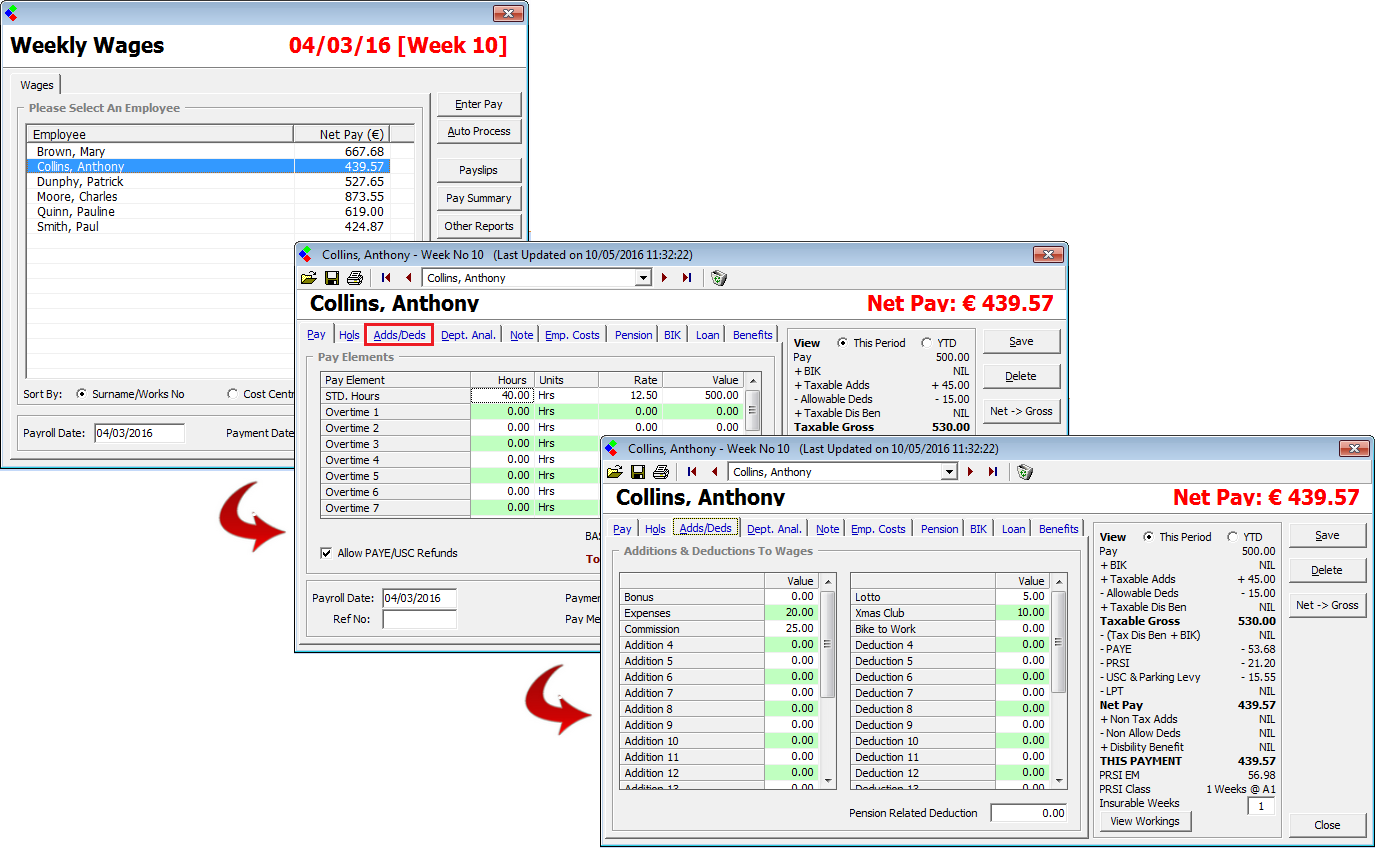1377x850 pixels.
Task: Toggle Allow PAYE/USC Refunds checkbox
Action: pyautogui.click(x=326, y=553)
